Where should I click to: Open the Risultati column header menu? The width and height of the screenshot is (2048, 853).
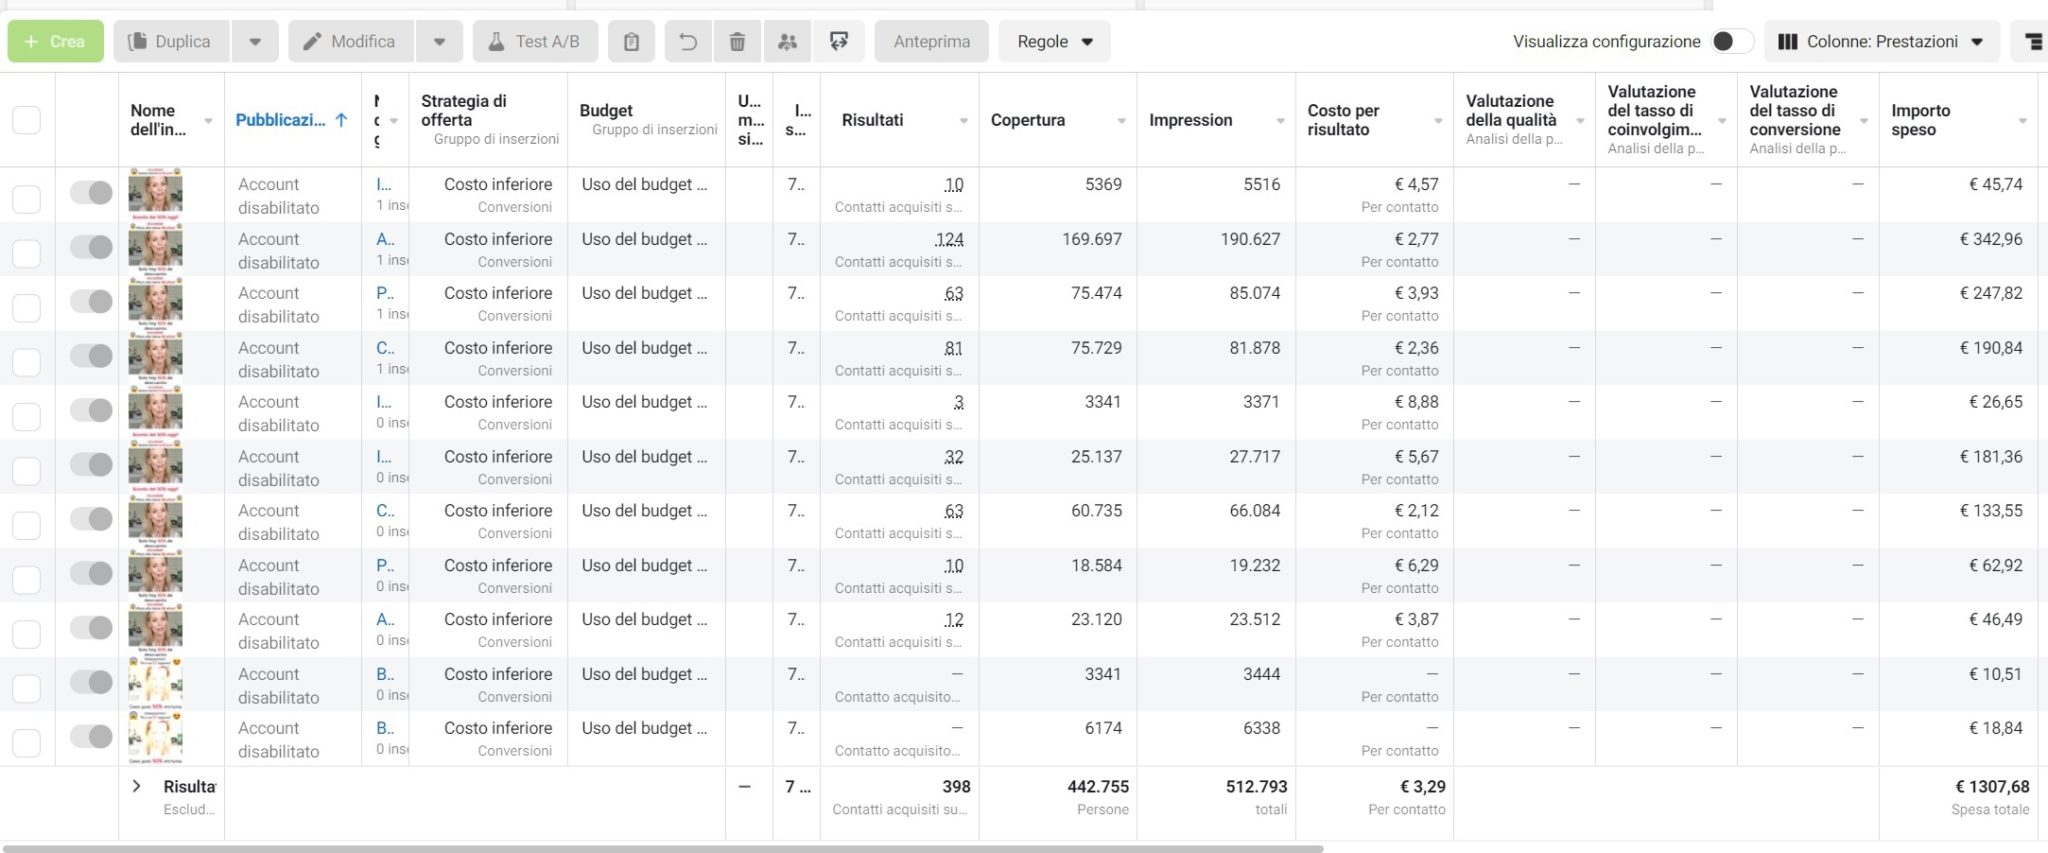click(x=963, y=121)
